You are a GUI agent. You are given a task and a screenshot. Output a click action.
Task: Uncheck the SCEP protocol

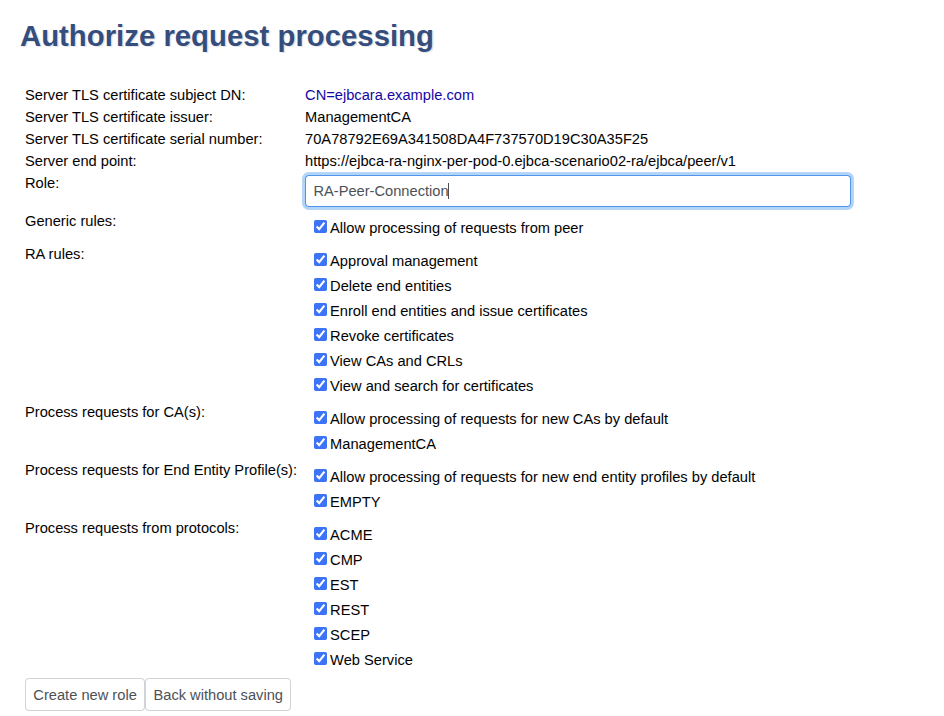pyautogui.click(x=320, y=632)
